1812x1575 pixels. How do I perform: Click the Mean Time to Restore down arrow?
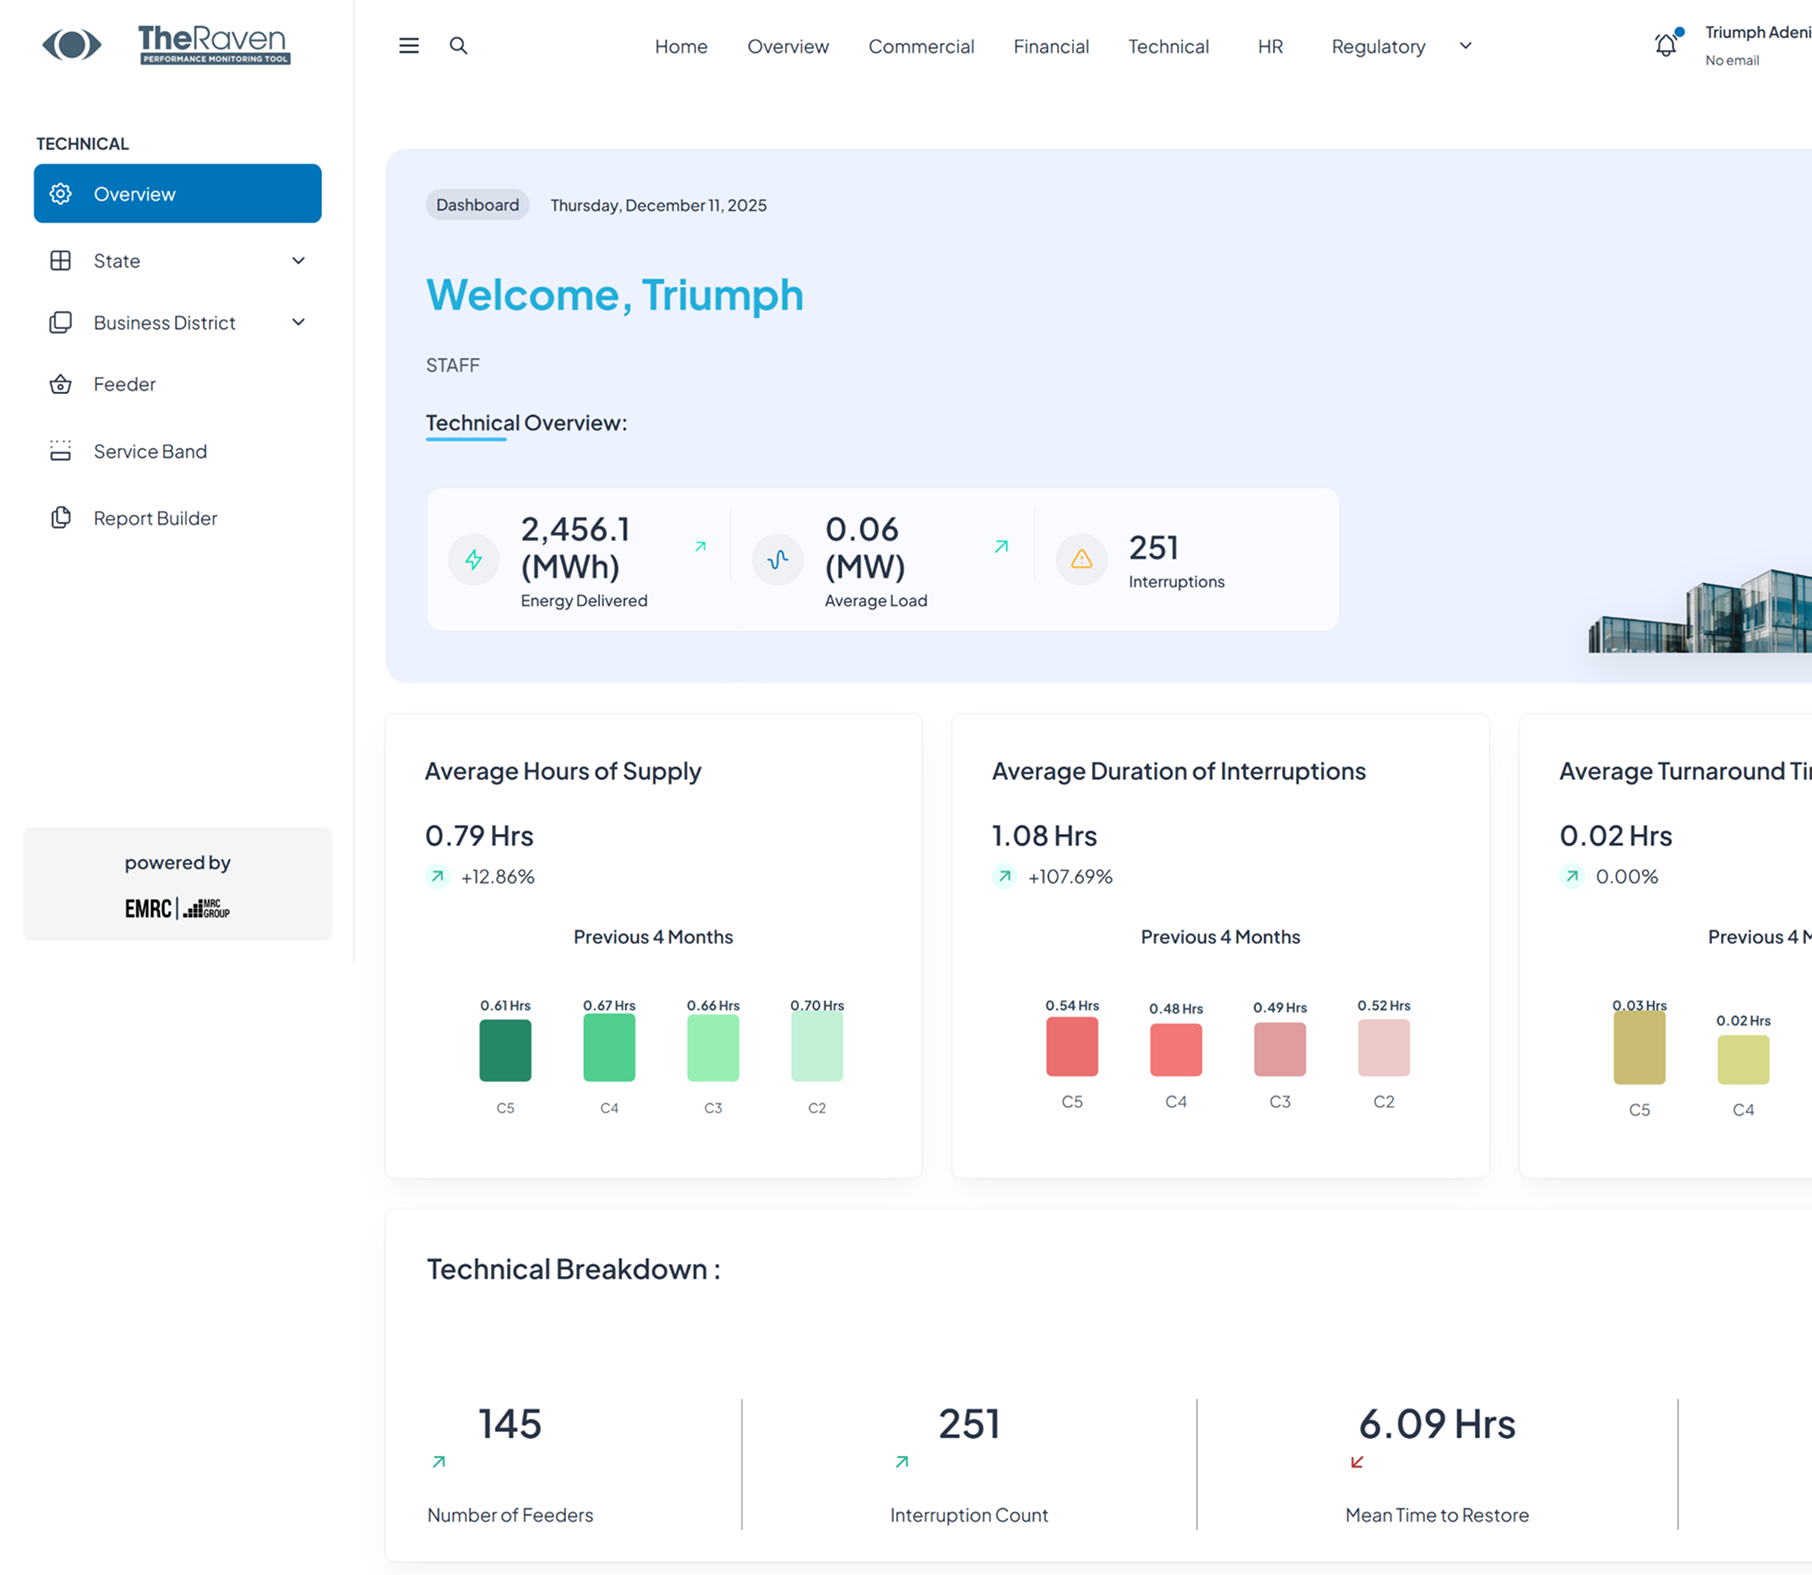[1357, 1462]
